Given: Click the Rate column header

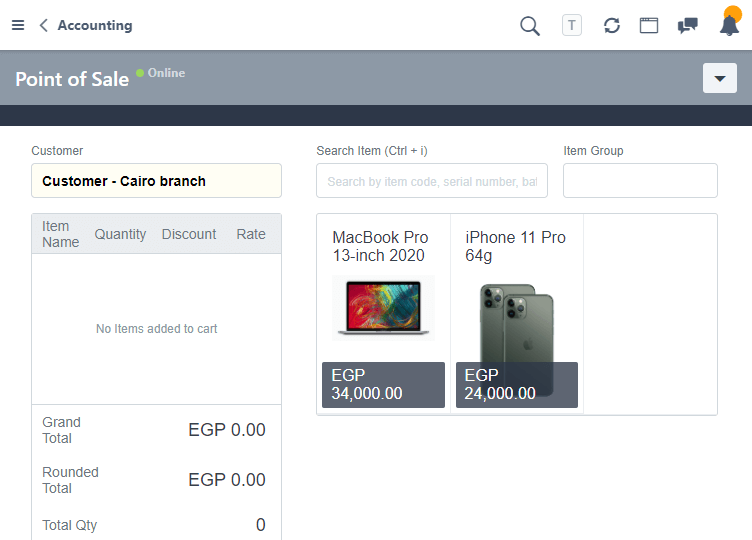Looking at the screenshot, I should pyautogui.click(x=251, y=234).
